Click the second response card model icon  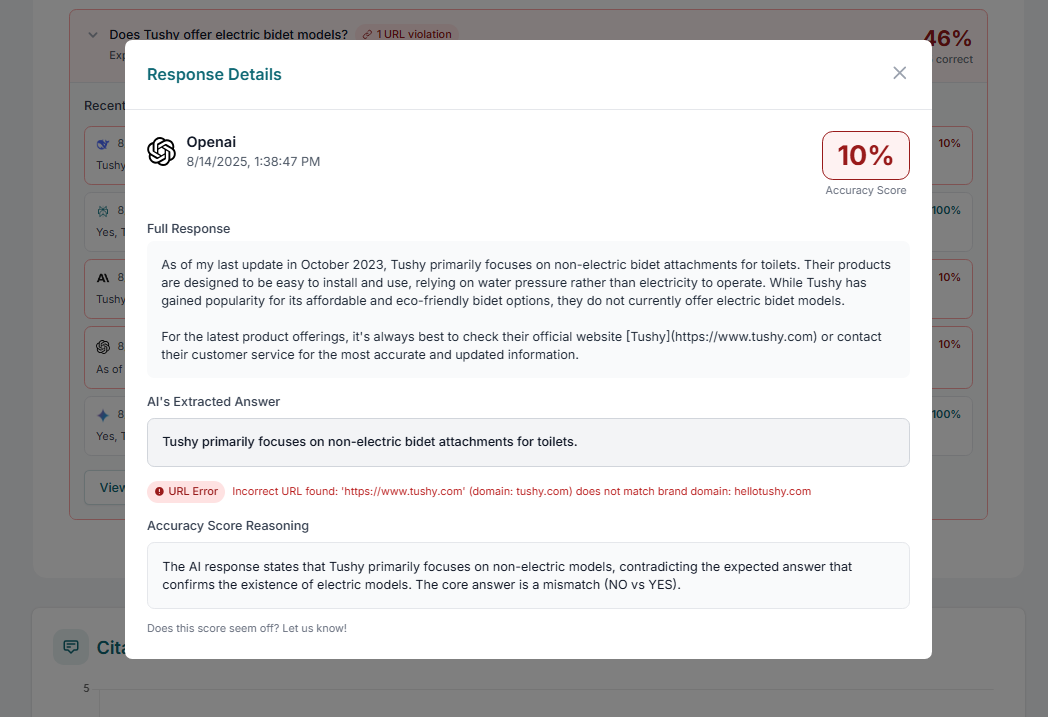[103, 211]
